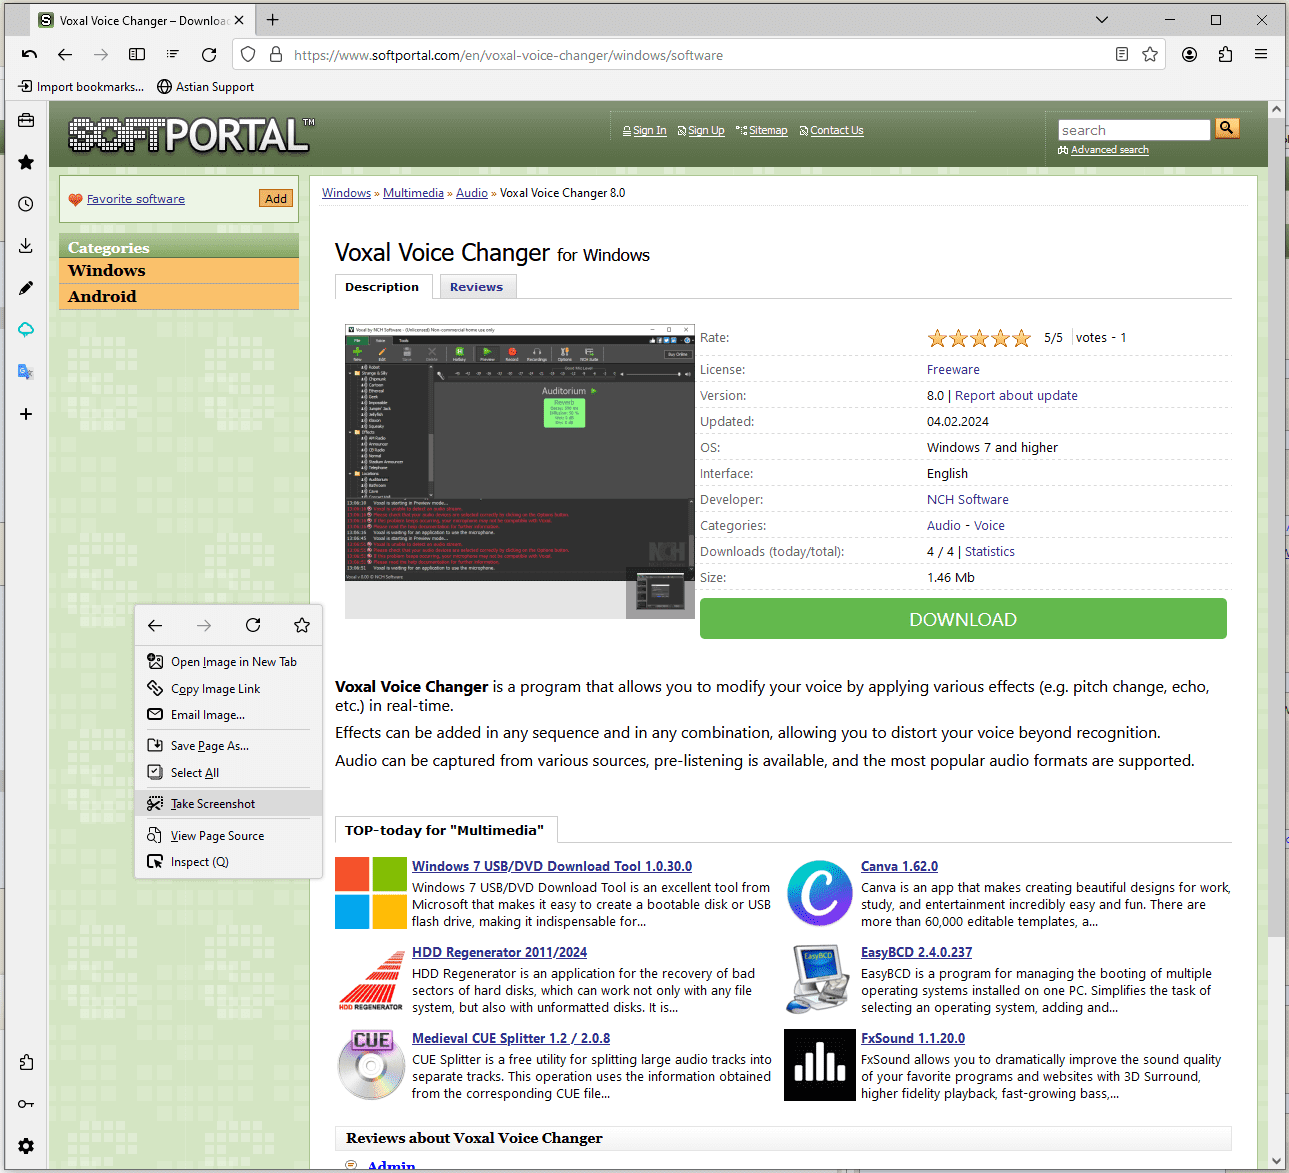Choose Select All from context menu
Image resolution: width=1289 pixels, height=1173 pixels.
click(x=228, y=773)
